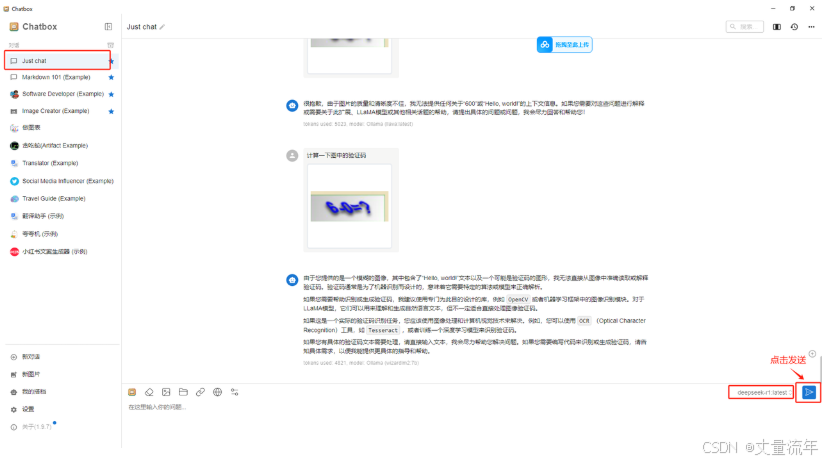The width and height of the screenshot is (830, 463).
Task: Open Social Media Influencer (Example) chat
Action: pyautogui.click(x=68, y=181)
